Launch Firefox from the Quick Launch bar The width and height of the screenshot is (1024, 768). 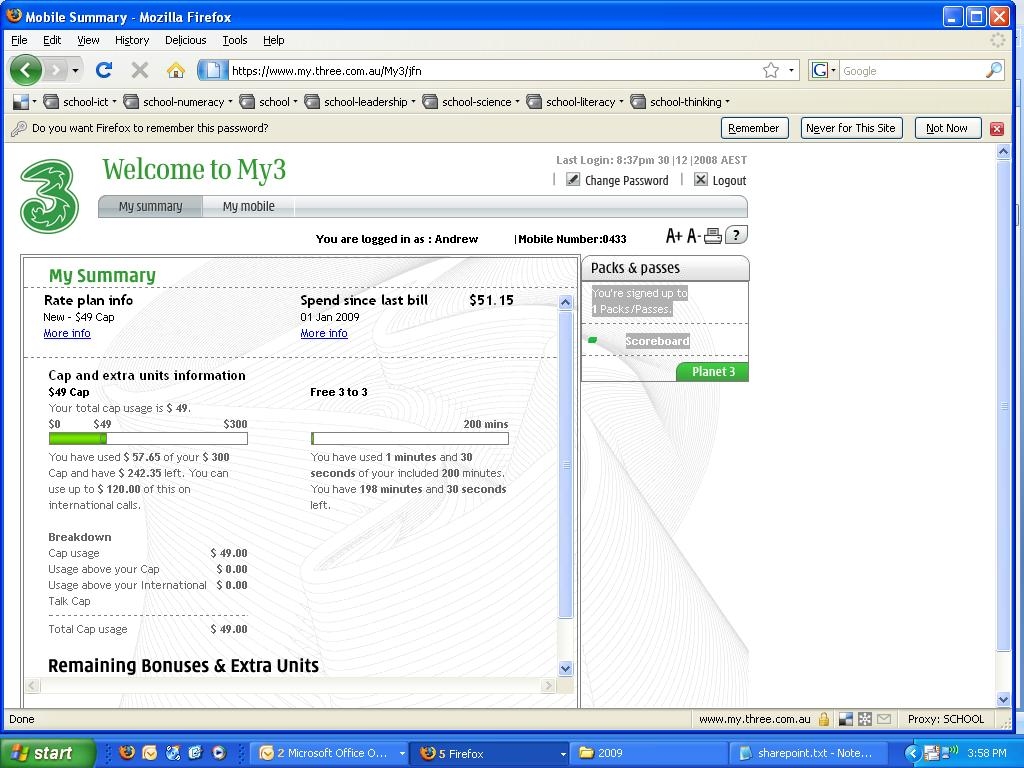pos(127,752)
